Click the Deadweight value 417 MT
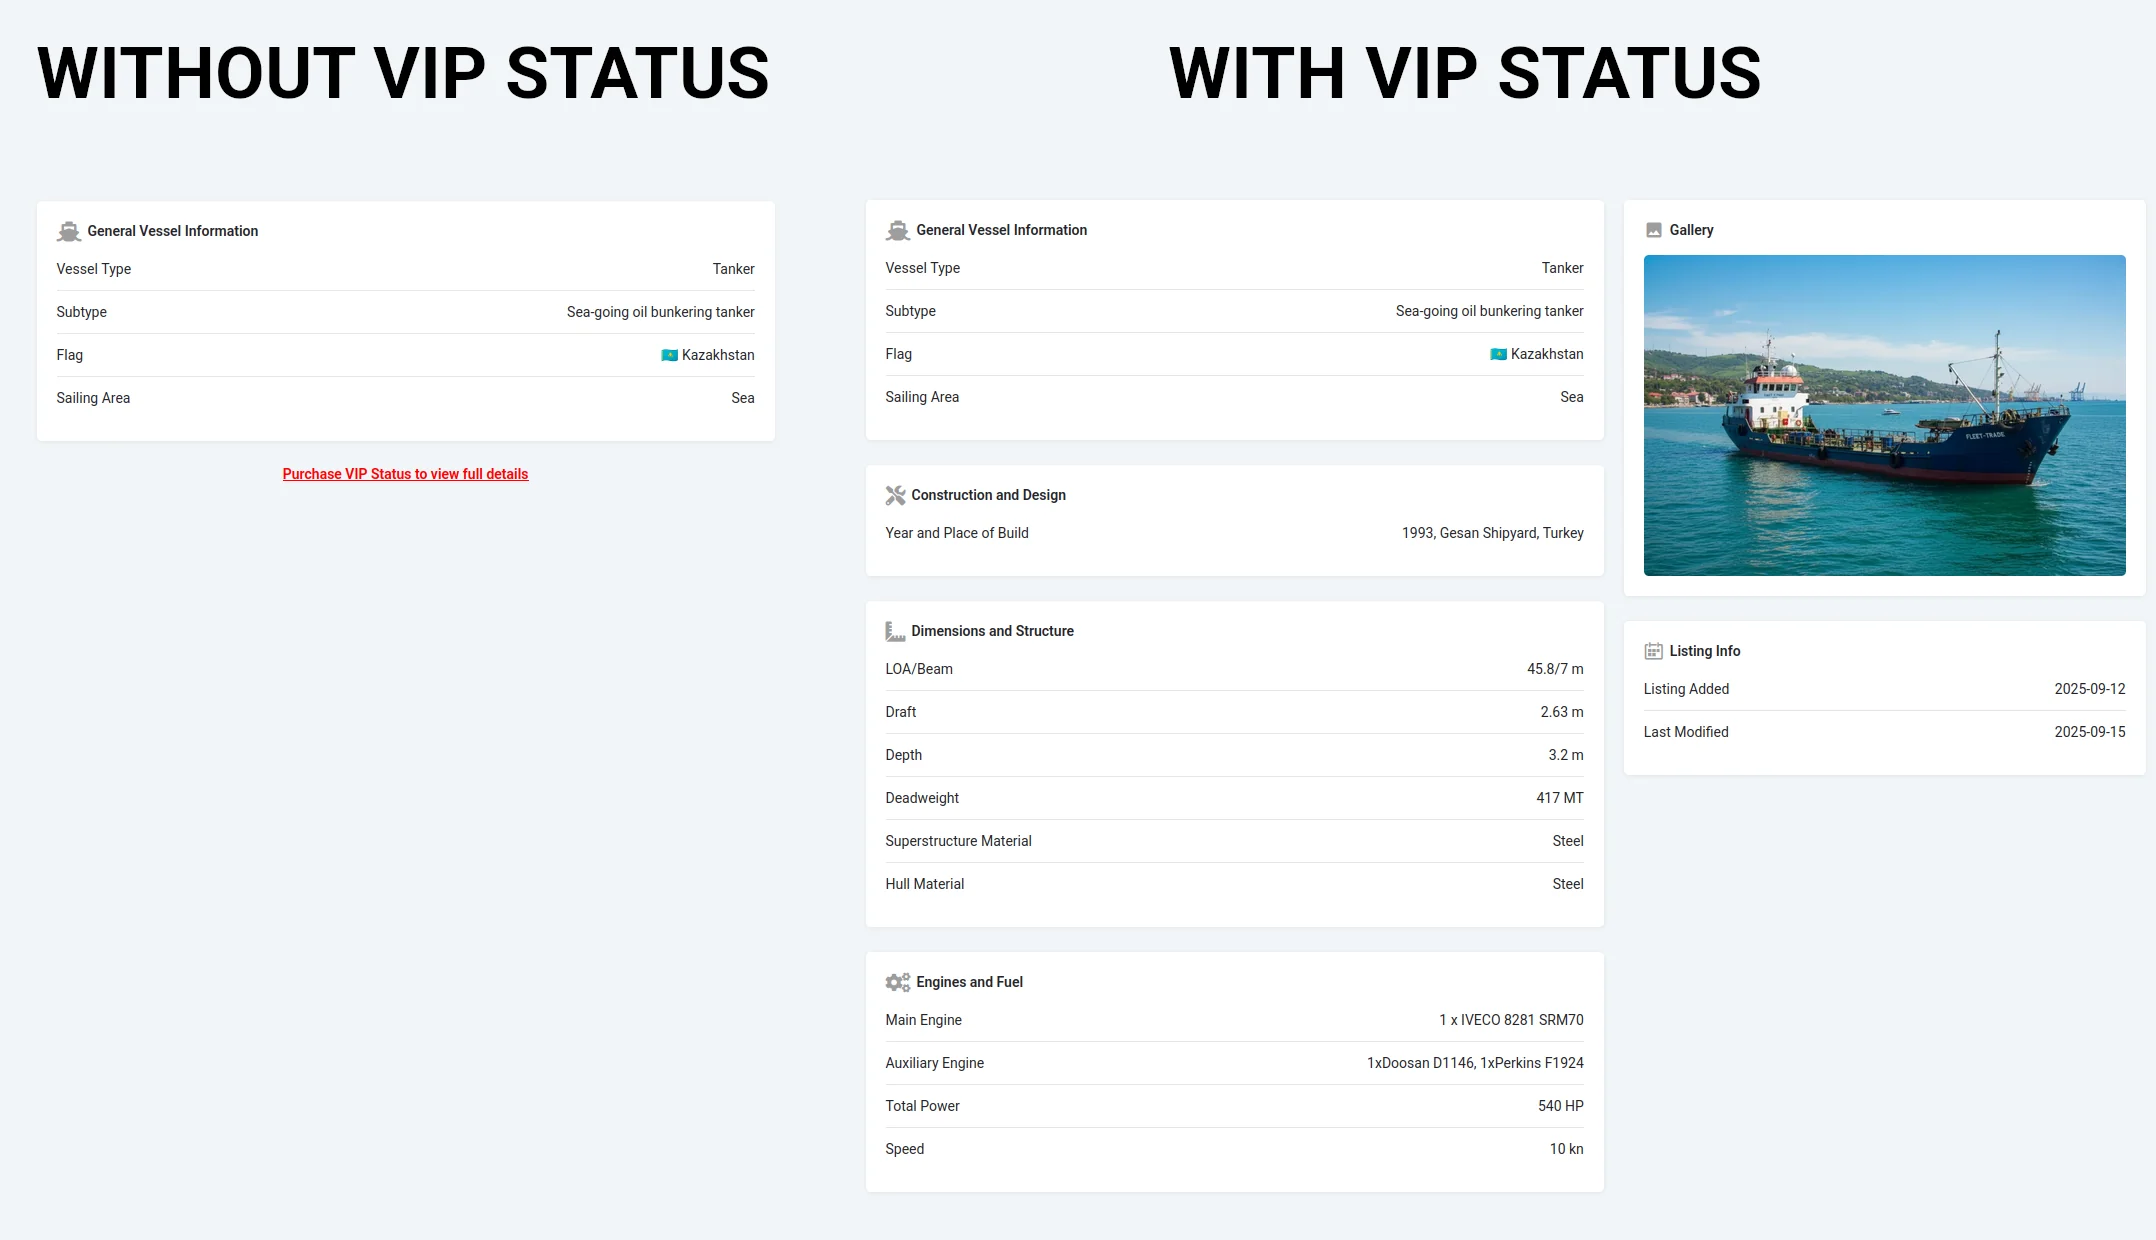The width and height of the screenshot is (2156, 1240). (1559, 798)
